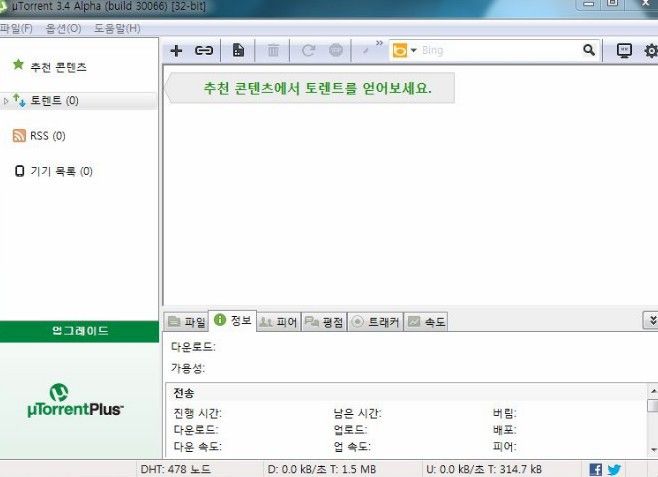Click the 가용성: label

(x=188, y=368)
